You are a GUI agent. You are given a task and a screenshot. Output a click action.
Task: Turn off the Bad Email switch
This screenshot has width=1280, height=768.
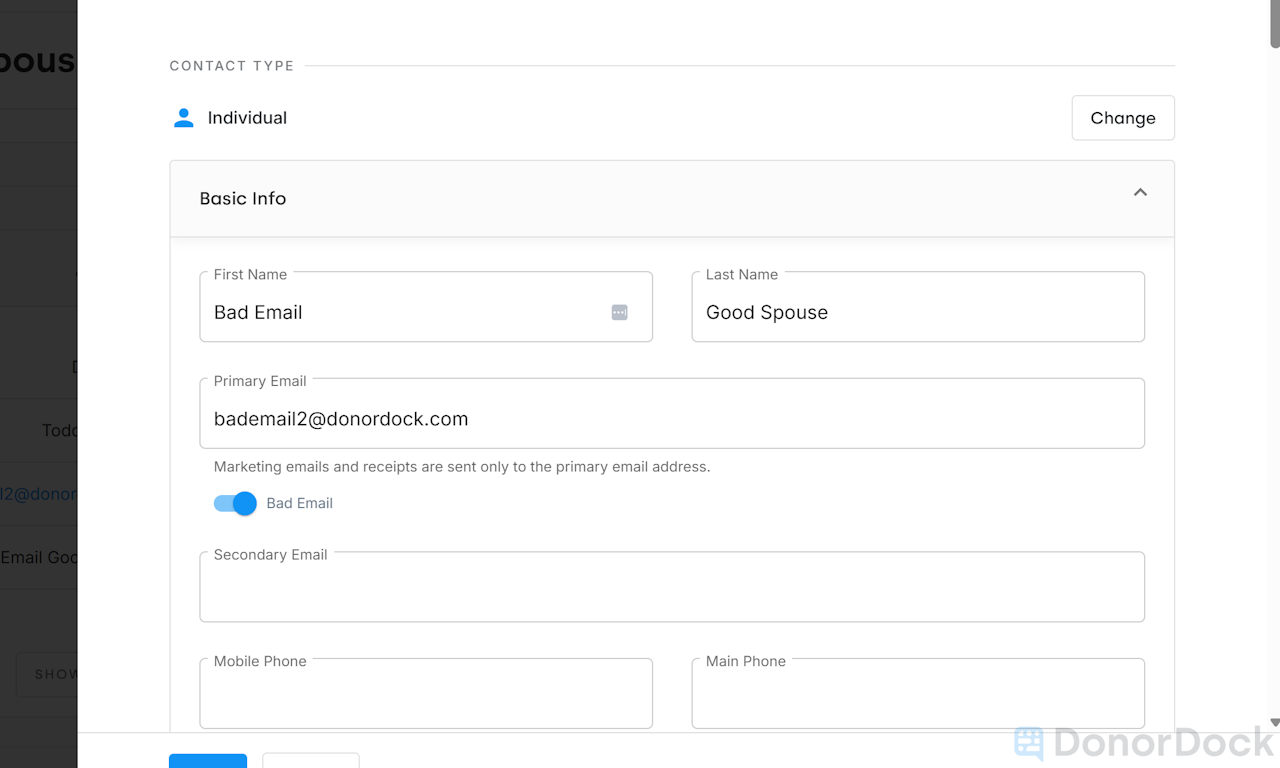pyautogui.click(x=235, y=503)
